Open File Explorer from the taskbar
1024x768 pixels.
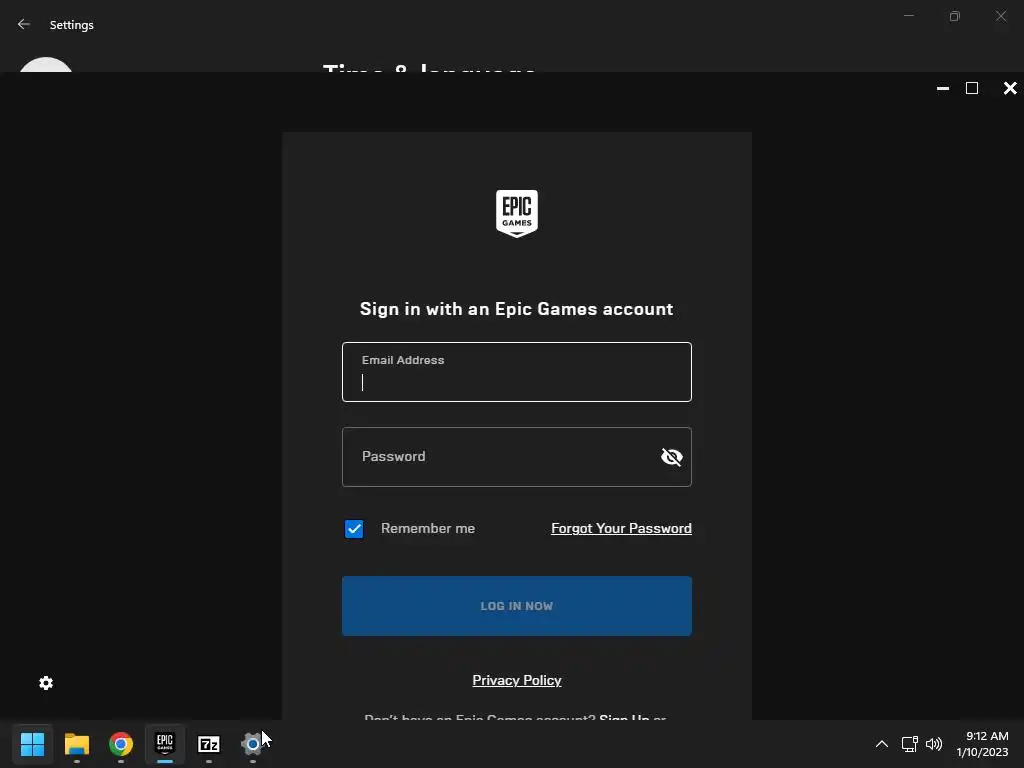click(76, 744)
